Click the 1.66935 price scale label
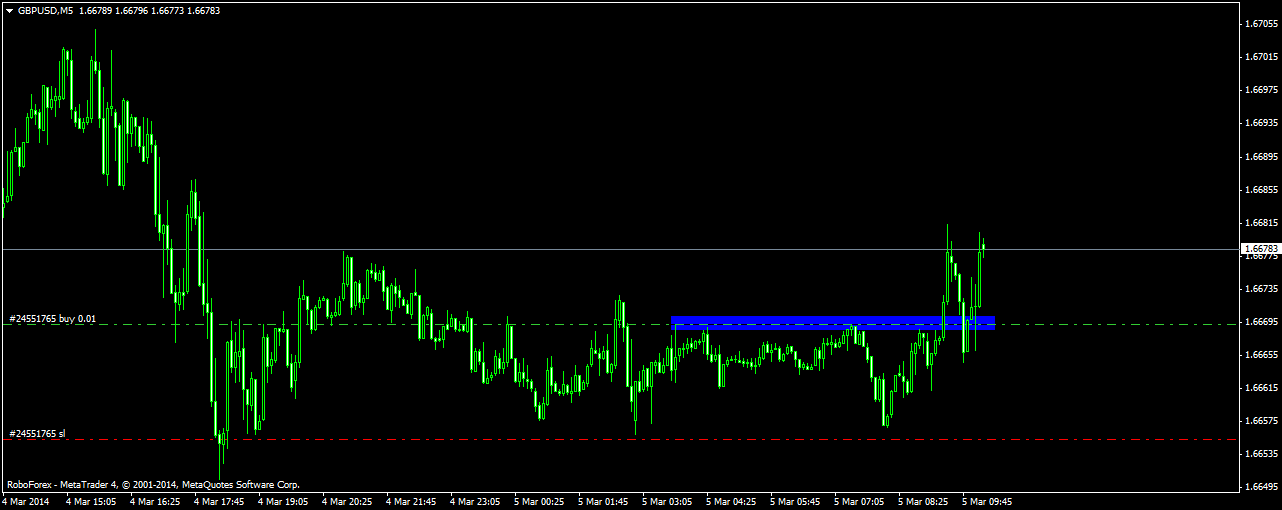The height and width of the screenshot is (510, 1282). pyautogui.click(x=1261, y=123)
